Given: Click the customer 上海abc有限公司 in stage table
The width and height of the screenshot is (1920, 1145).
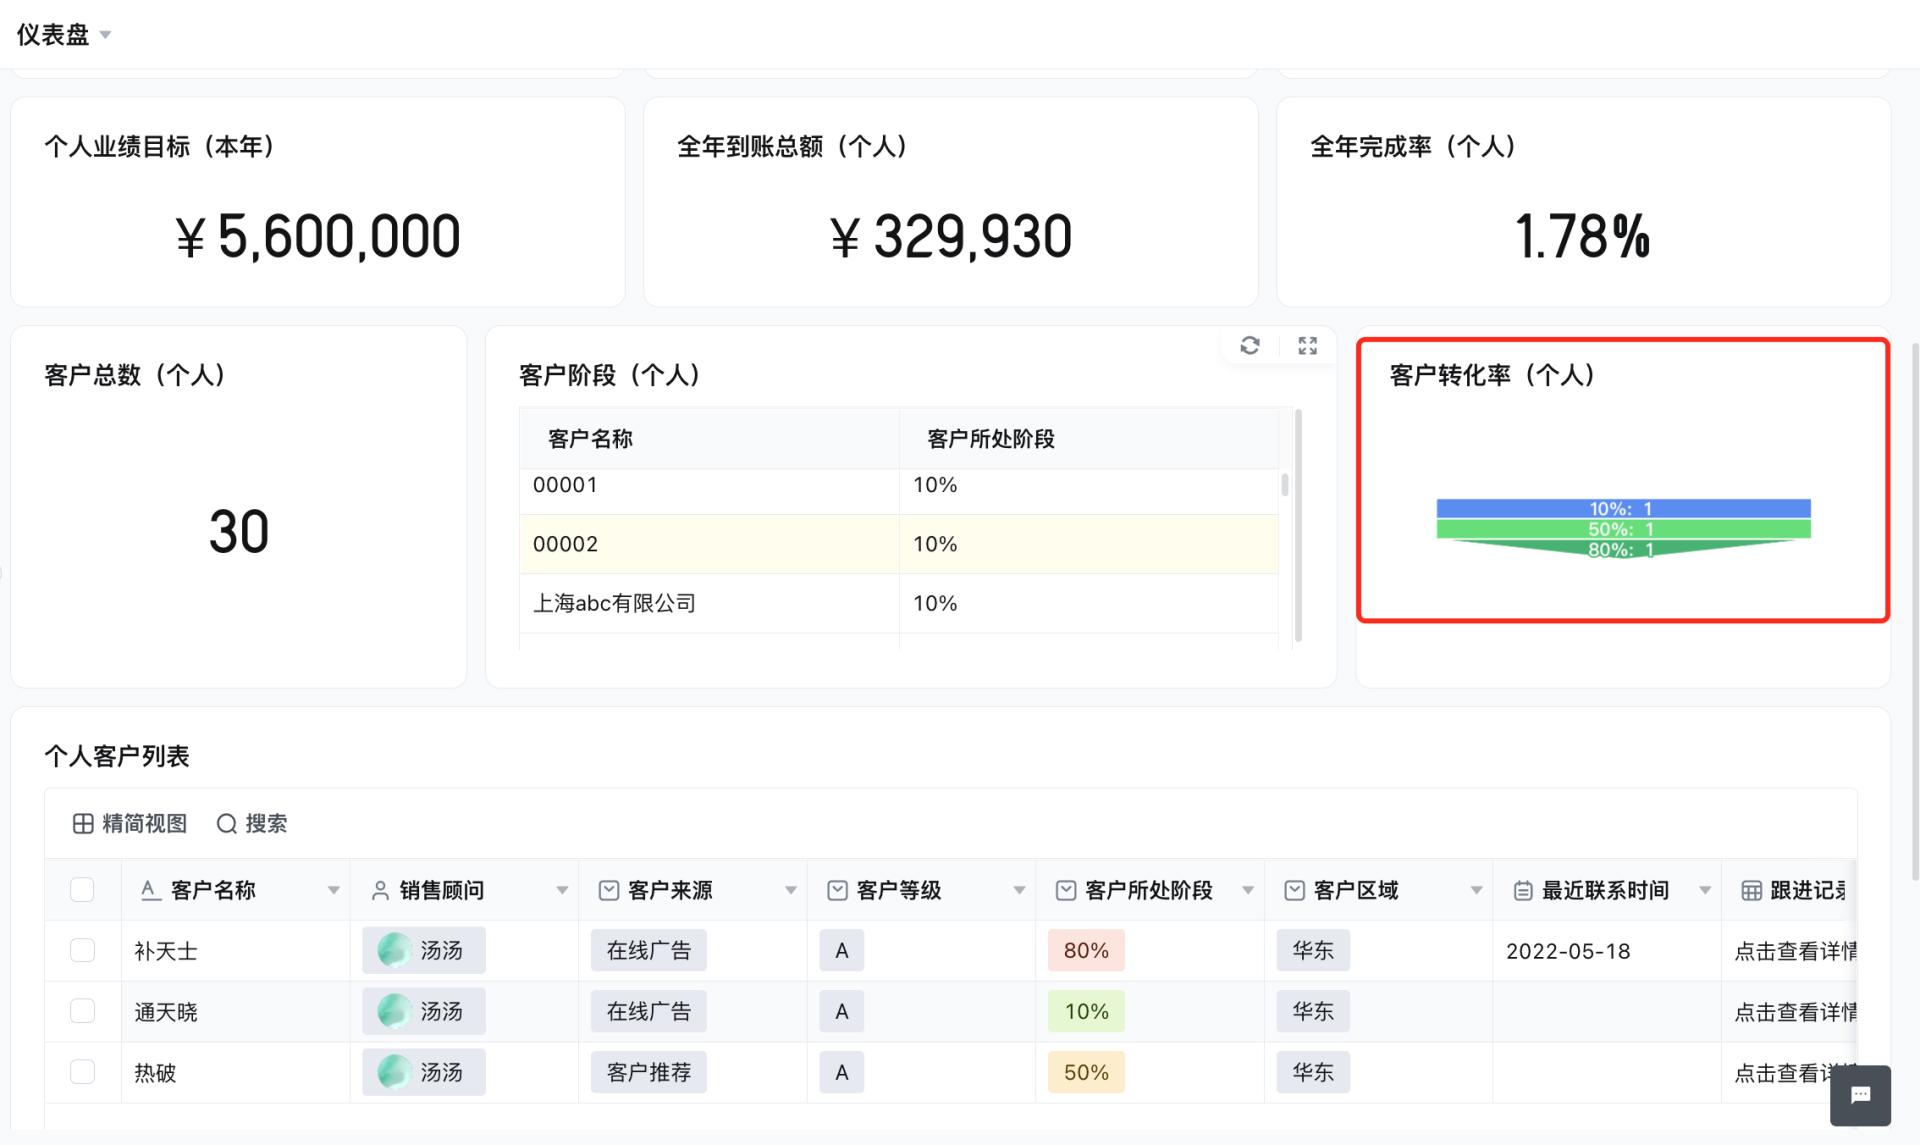Looking at the screenshot, I should tap(613, 603).
